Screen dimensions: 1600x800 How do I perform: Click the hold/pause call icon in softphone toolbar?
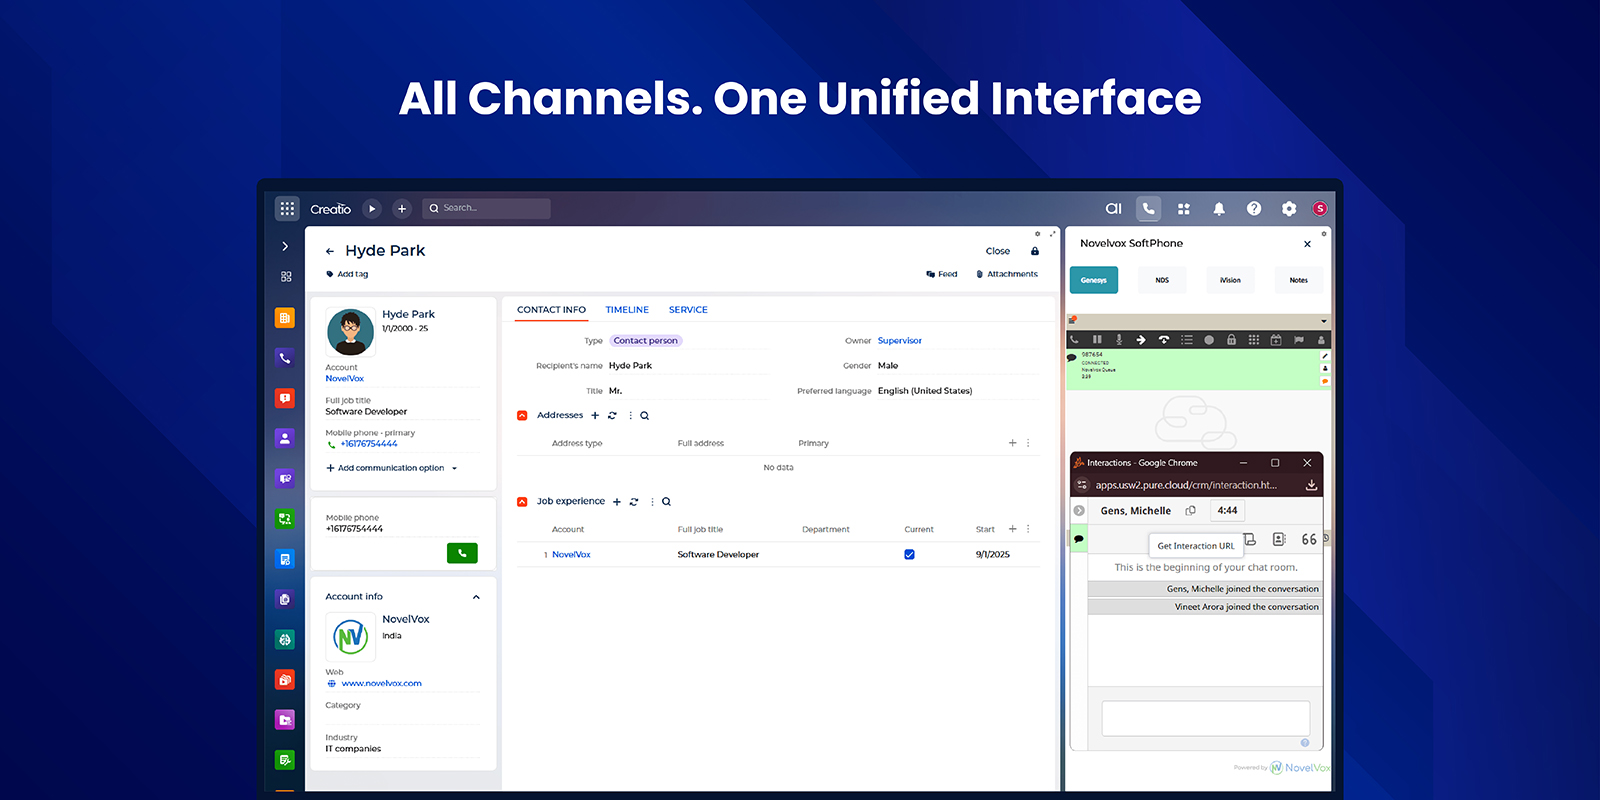pos(1097,340)
